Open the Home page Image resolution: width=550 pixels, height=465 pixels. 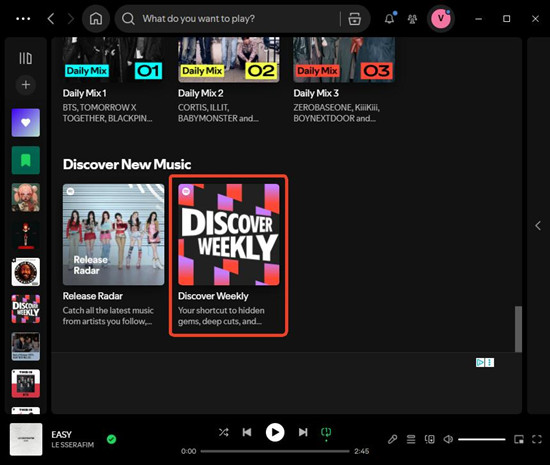pyautogui.click(x=96, y=19)
